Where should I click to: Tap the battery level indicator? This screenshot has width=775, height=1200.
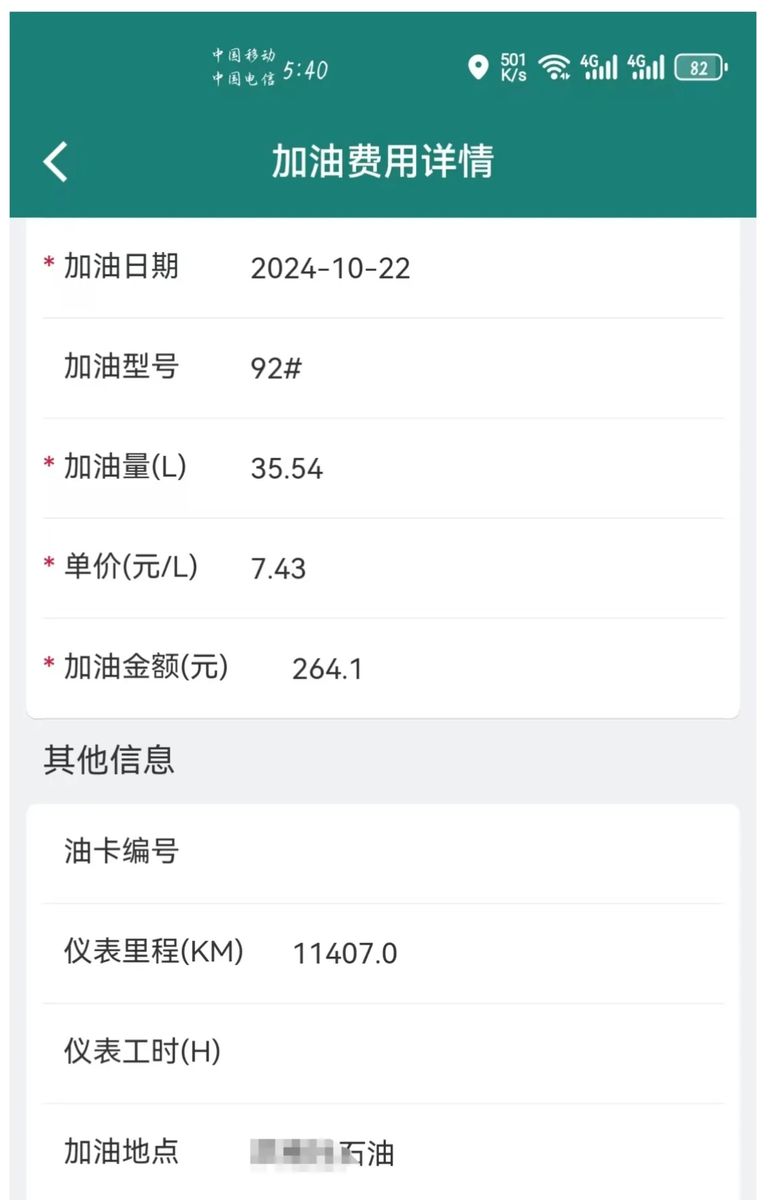701,67
